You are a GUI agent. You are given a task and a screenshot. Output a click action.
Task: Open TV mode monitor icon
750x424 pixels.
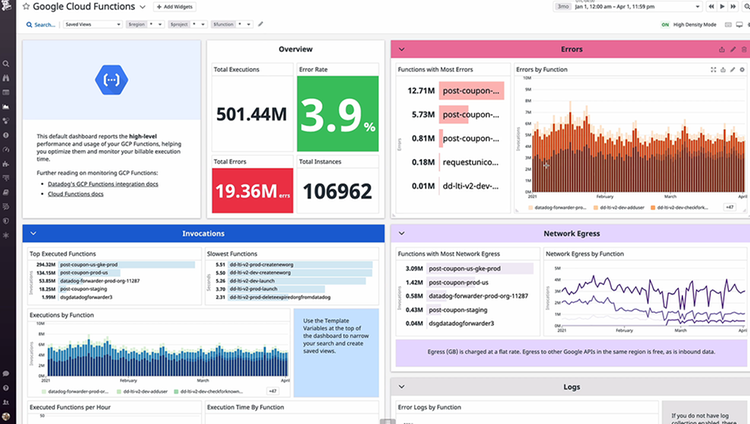click(739, 24)
